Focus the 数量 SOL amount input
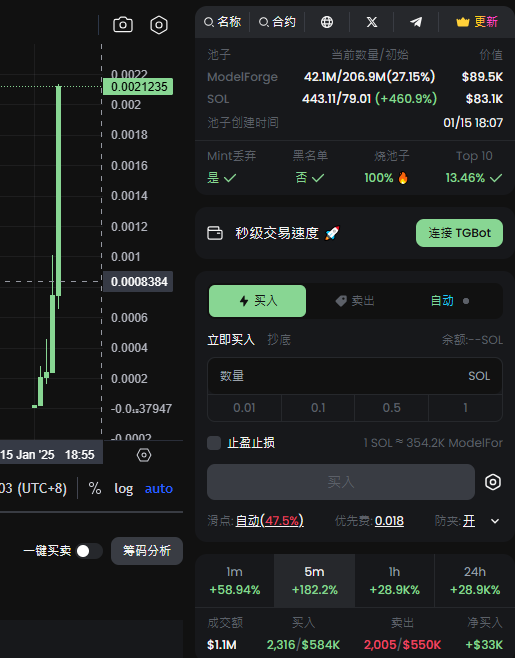 tap(355, 376)
